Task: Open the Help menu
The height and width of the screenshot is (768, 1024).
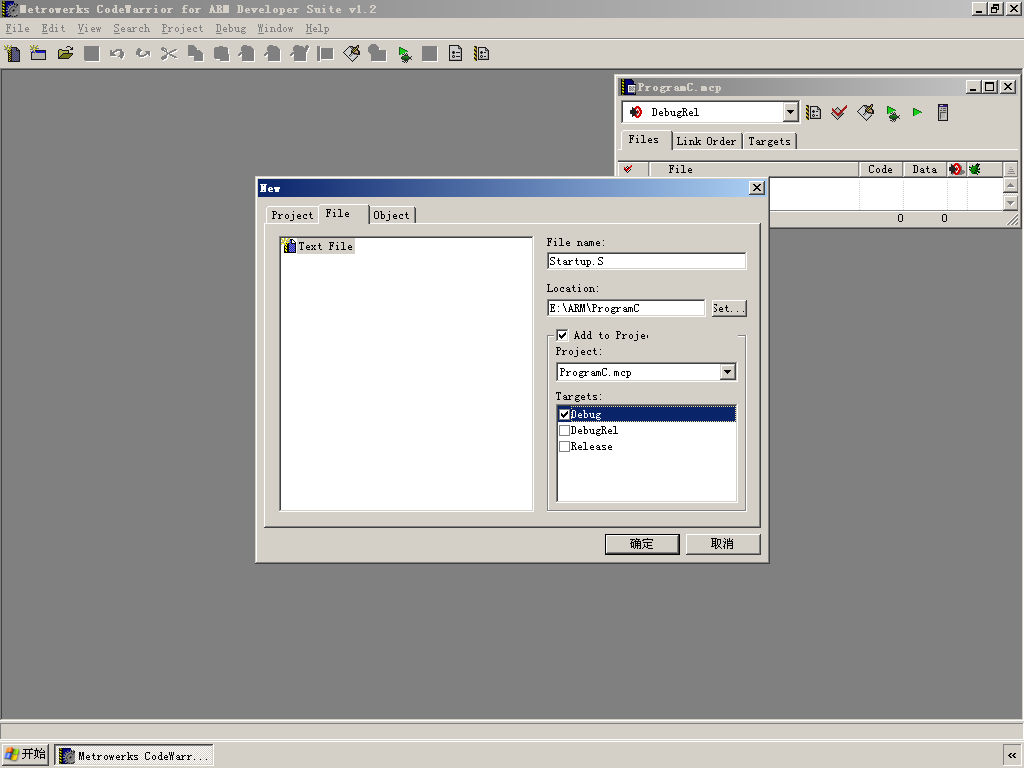Action: [317, 29]
